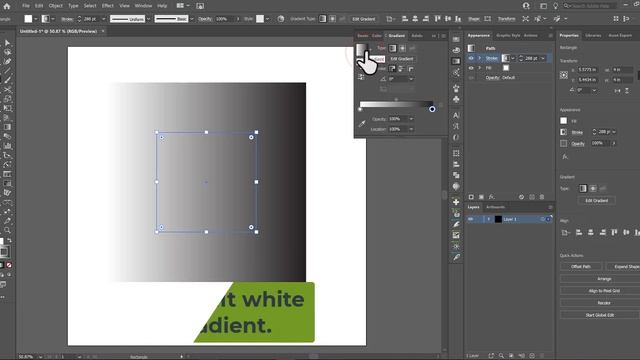Viewport: 640px width, 360px height.
Task: Expand Layer 1 in the Layers panel
Action: 489,220
